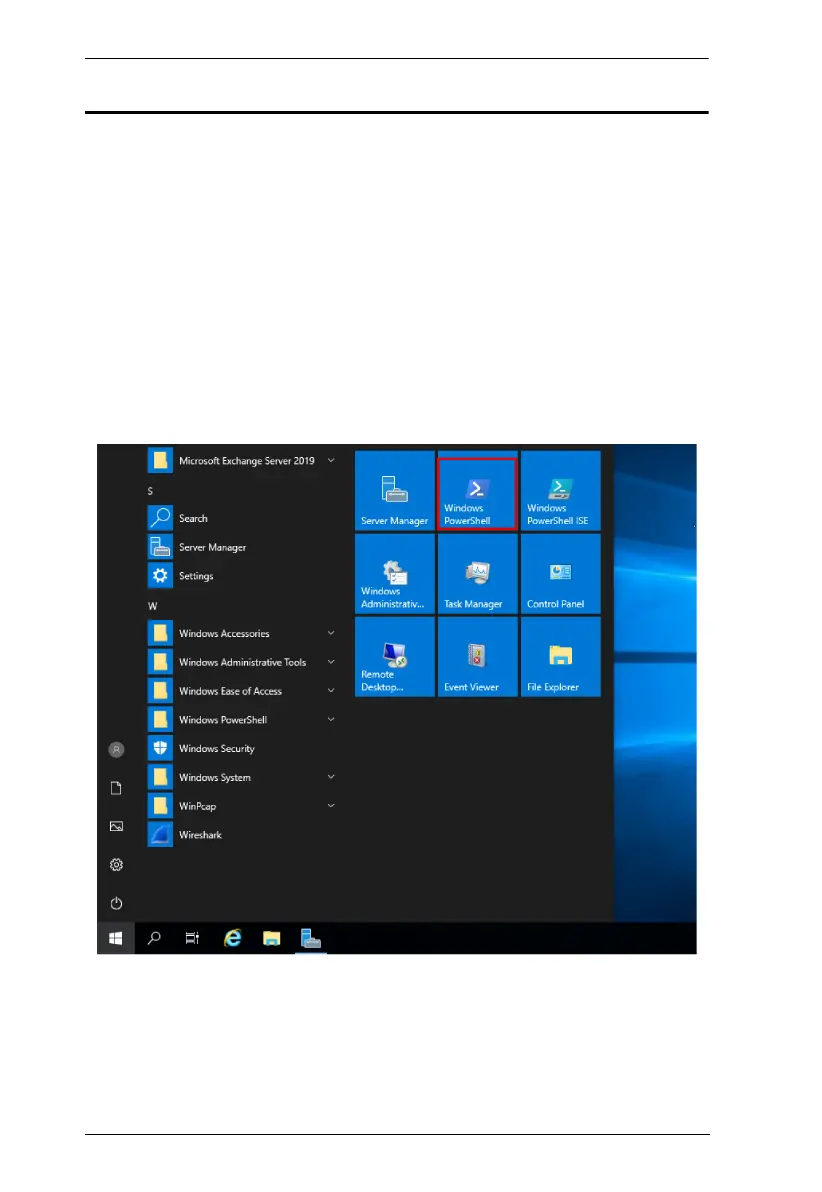
Task: Click the Windows Start button
Action: coord(116,938)
